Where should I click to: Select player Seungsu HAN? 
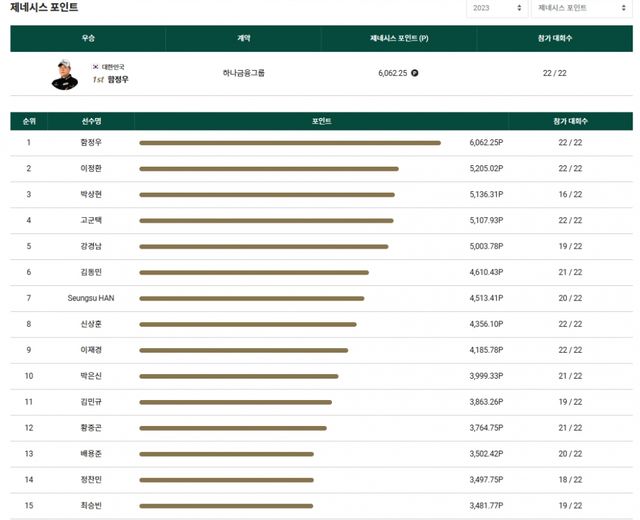point(91,298)
